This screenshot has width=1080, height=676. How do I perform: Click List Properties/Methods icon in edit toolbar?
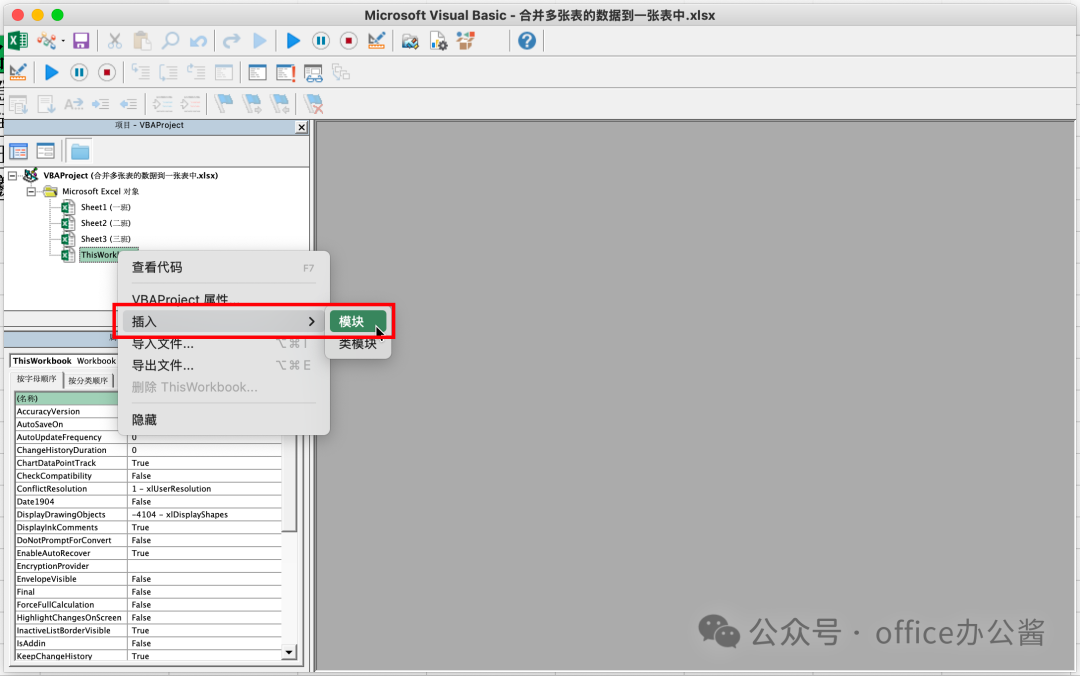pos(18,104)
